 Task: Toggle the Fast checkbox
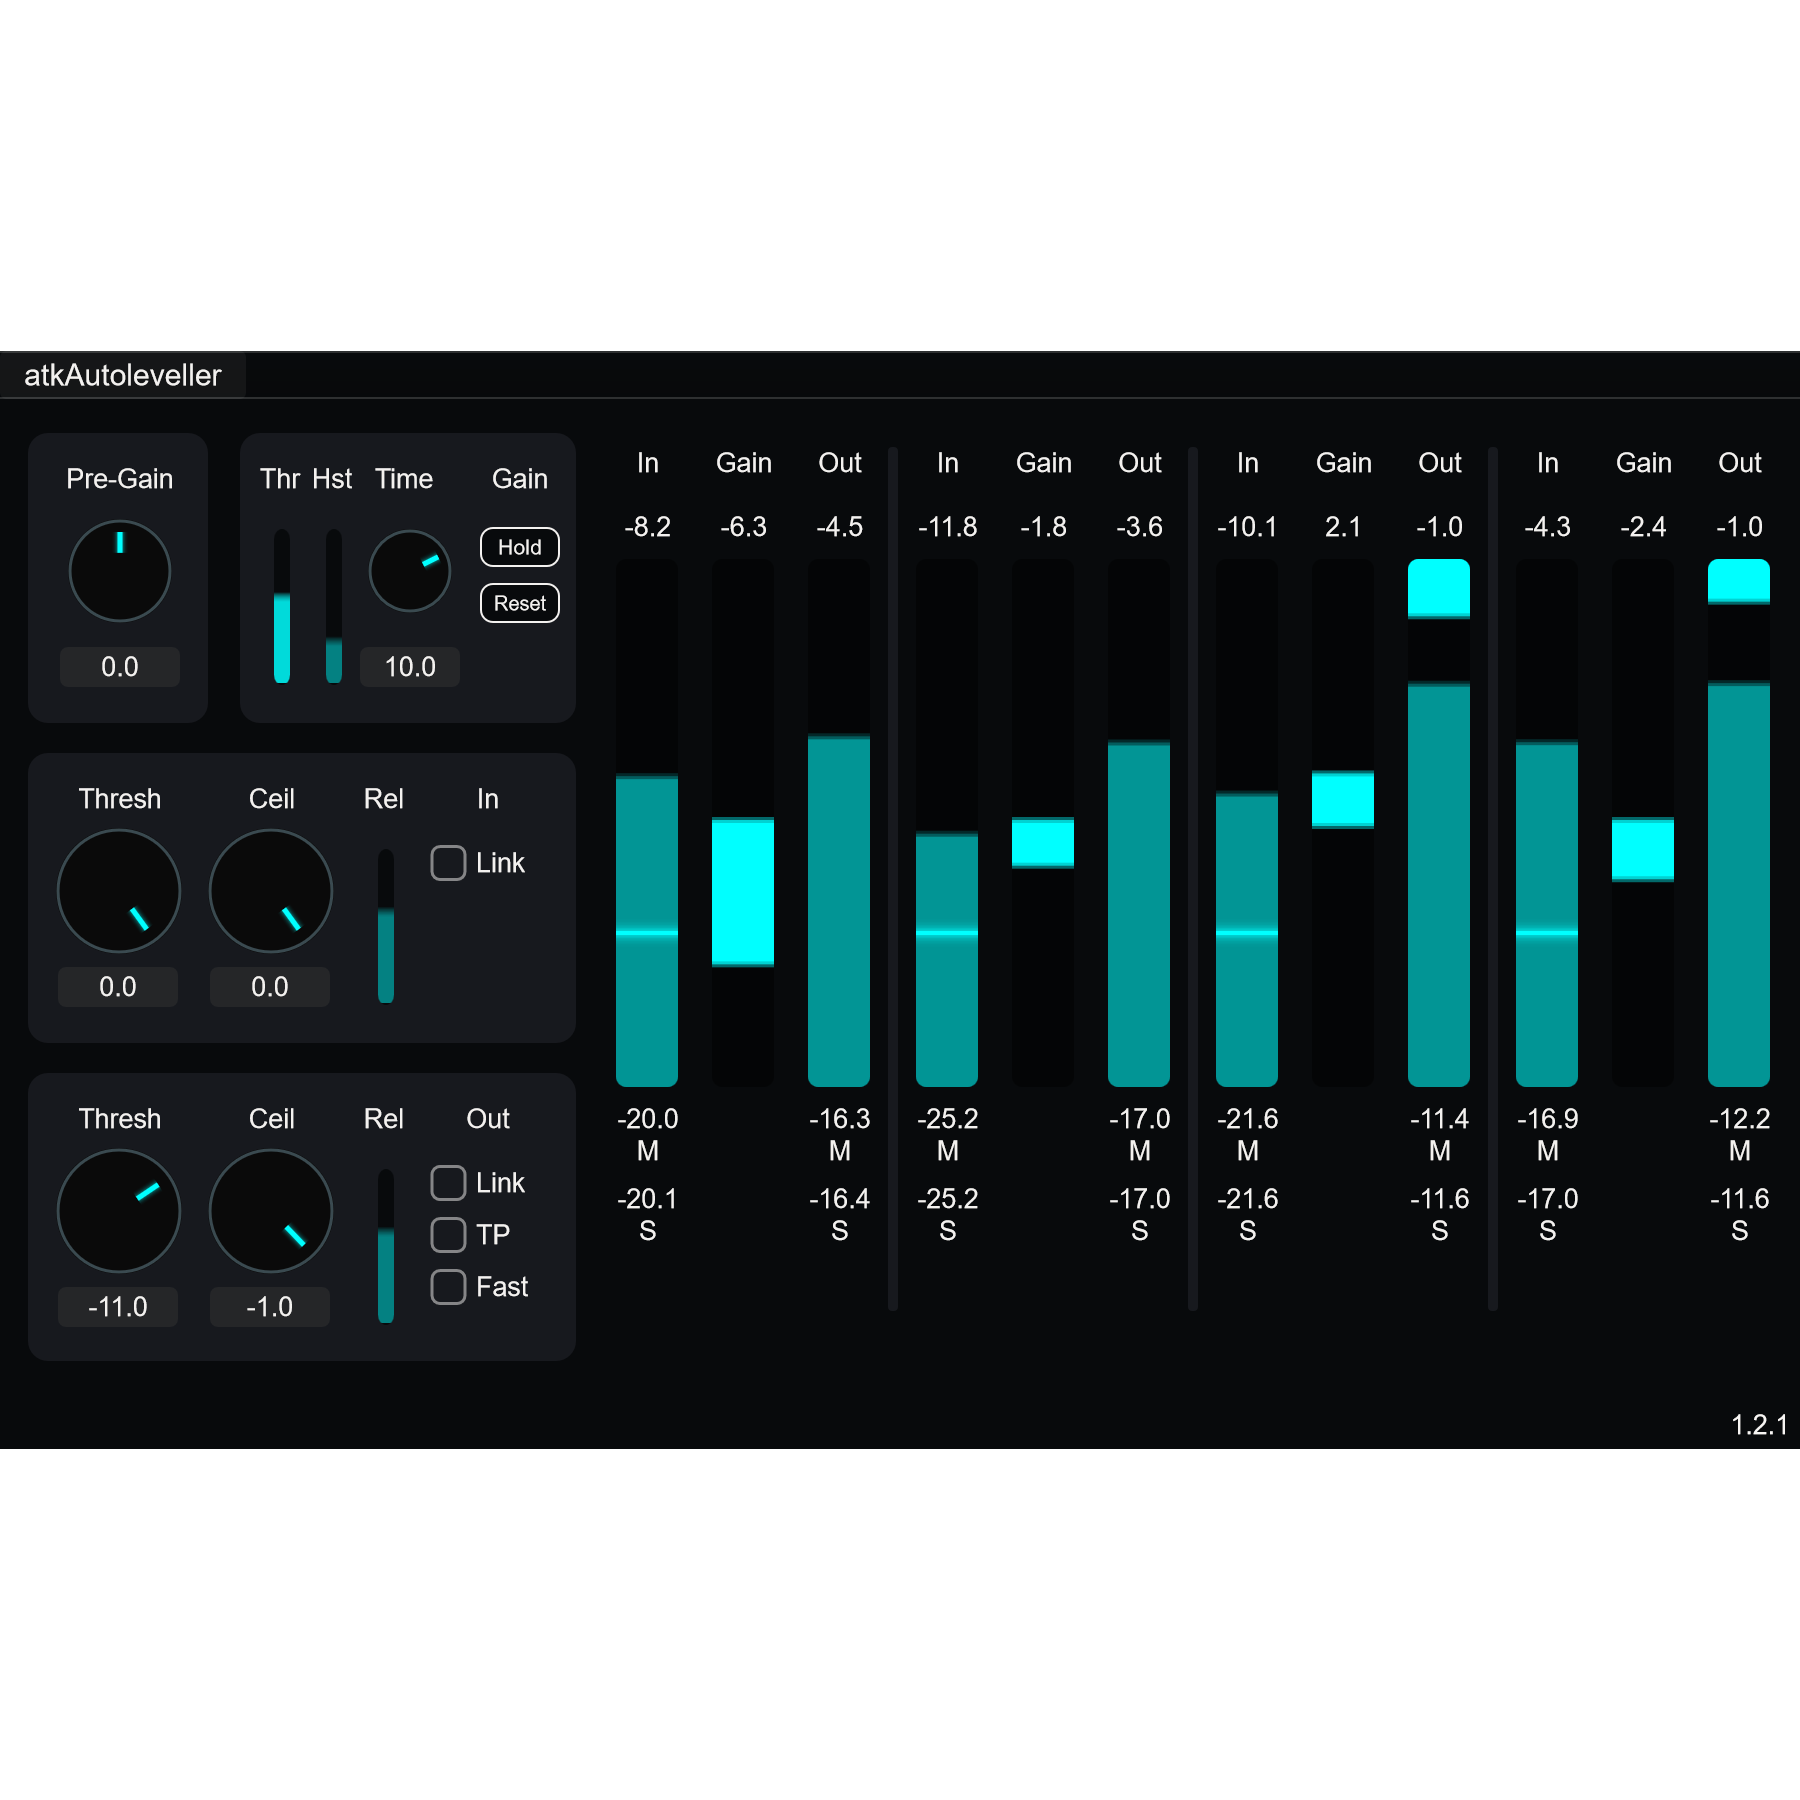click(x=448, y=1287)
